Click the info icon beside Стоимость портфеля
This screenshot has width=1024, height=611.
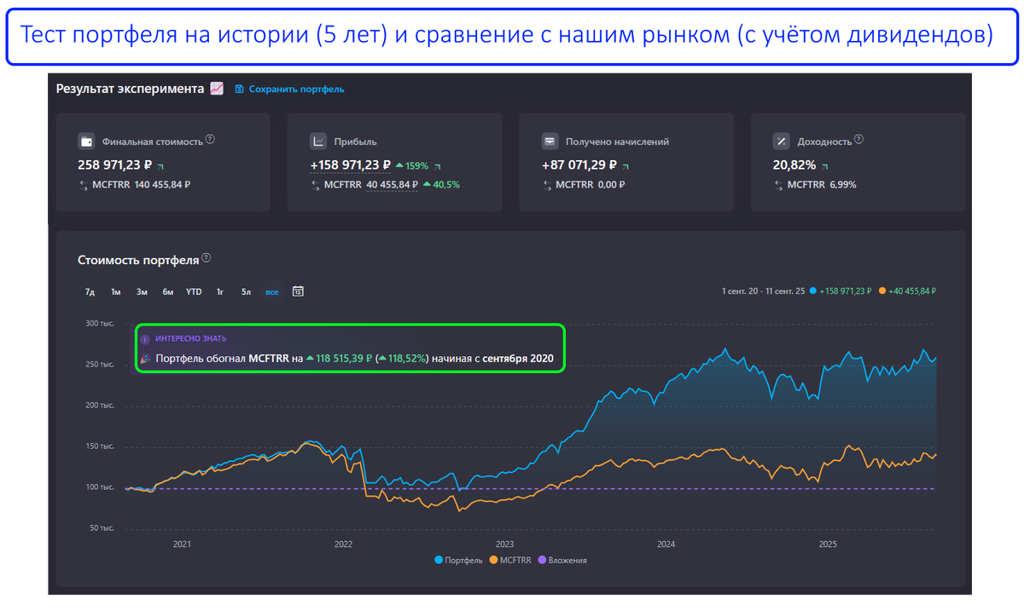point(207,259)
